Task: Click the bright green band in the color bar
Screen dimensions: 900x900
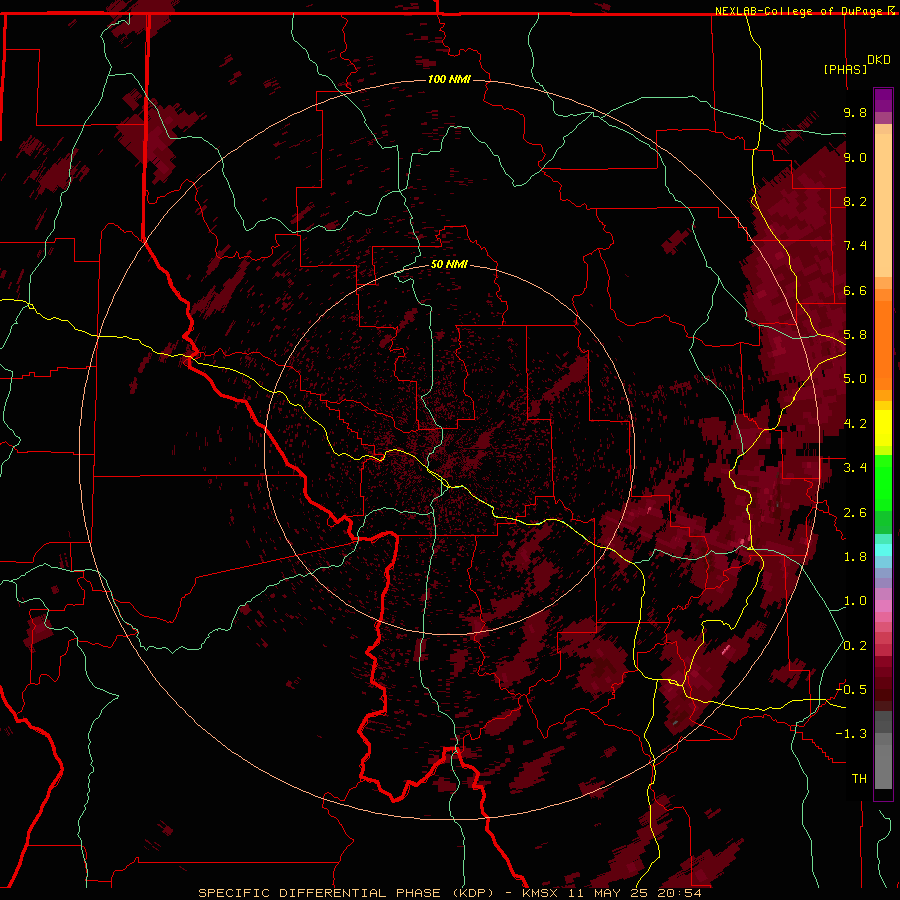Action: pos(883,482)
